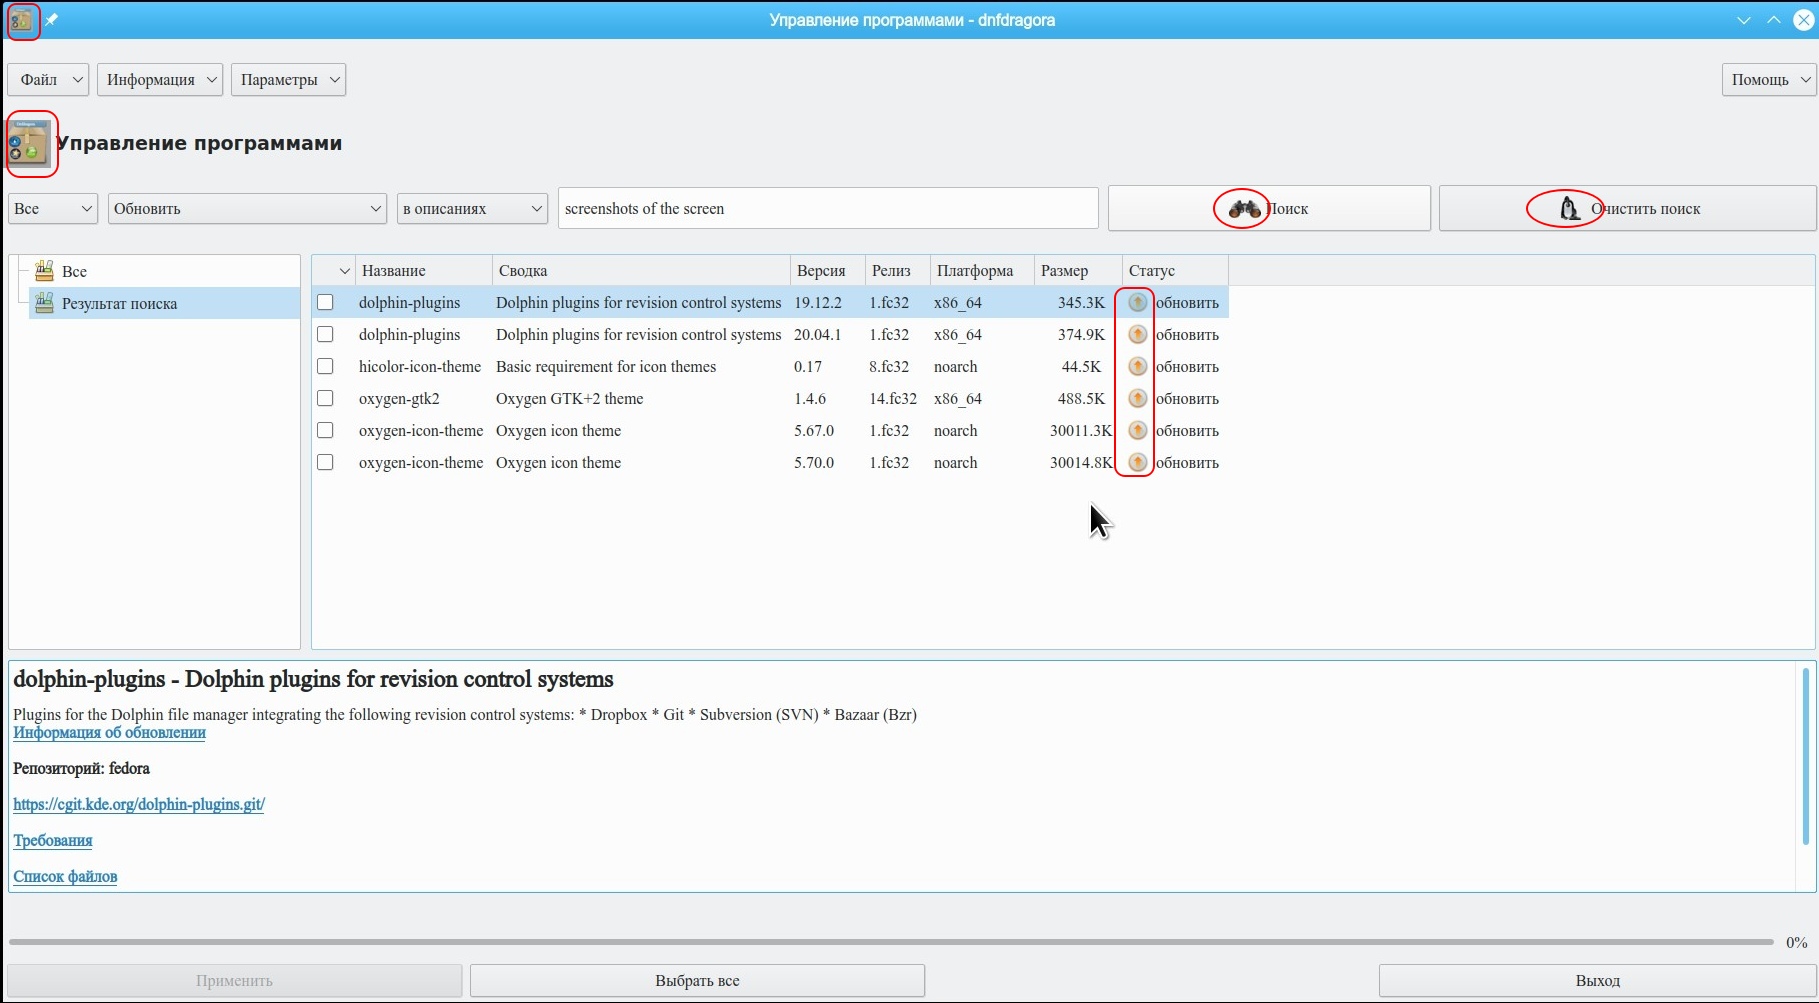Image resolution: width=1819 pixels, height=1003 pixels.
Task: Open the Информация menu
Action: (x=160, y=80)
